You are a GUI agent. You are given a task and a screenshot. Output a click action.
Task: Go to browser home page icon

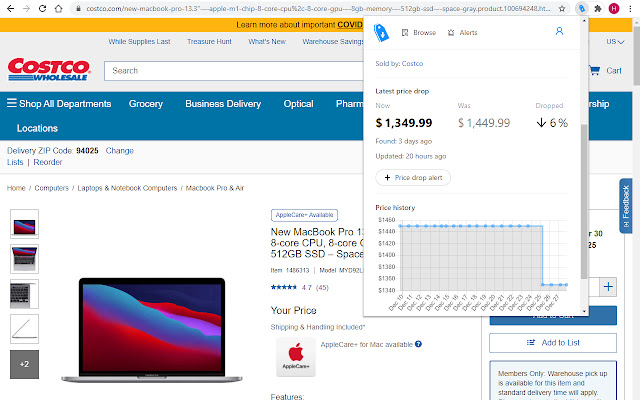[x=58, y=8]
